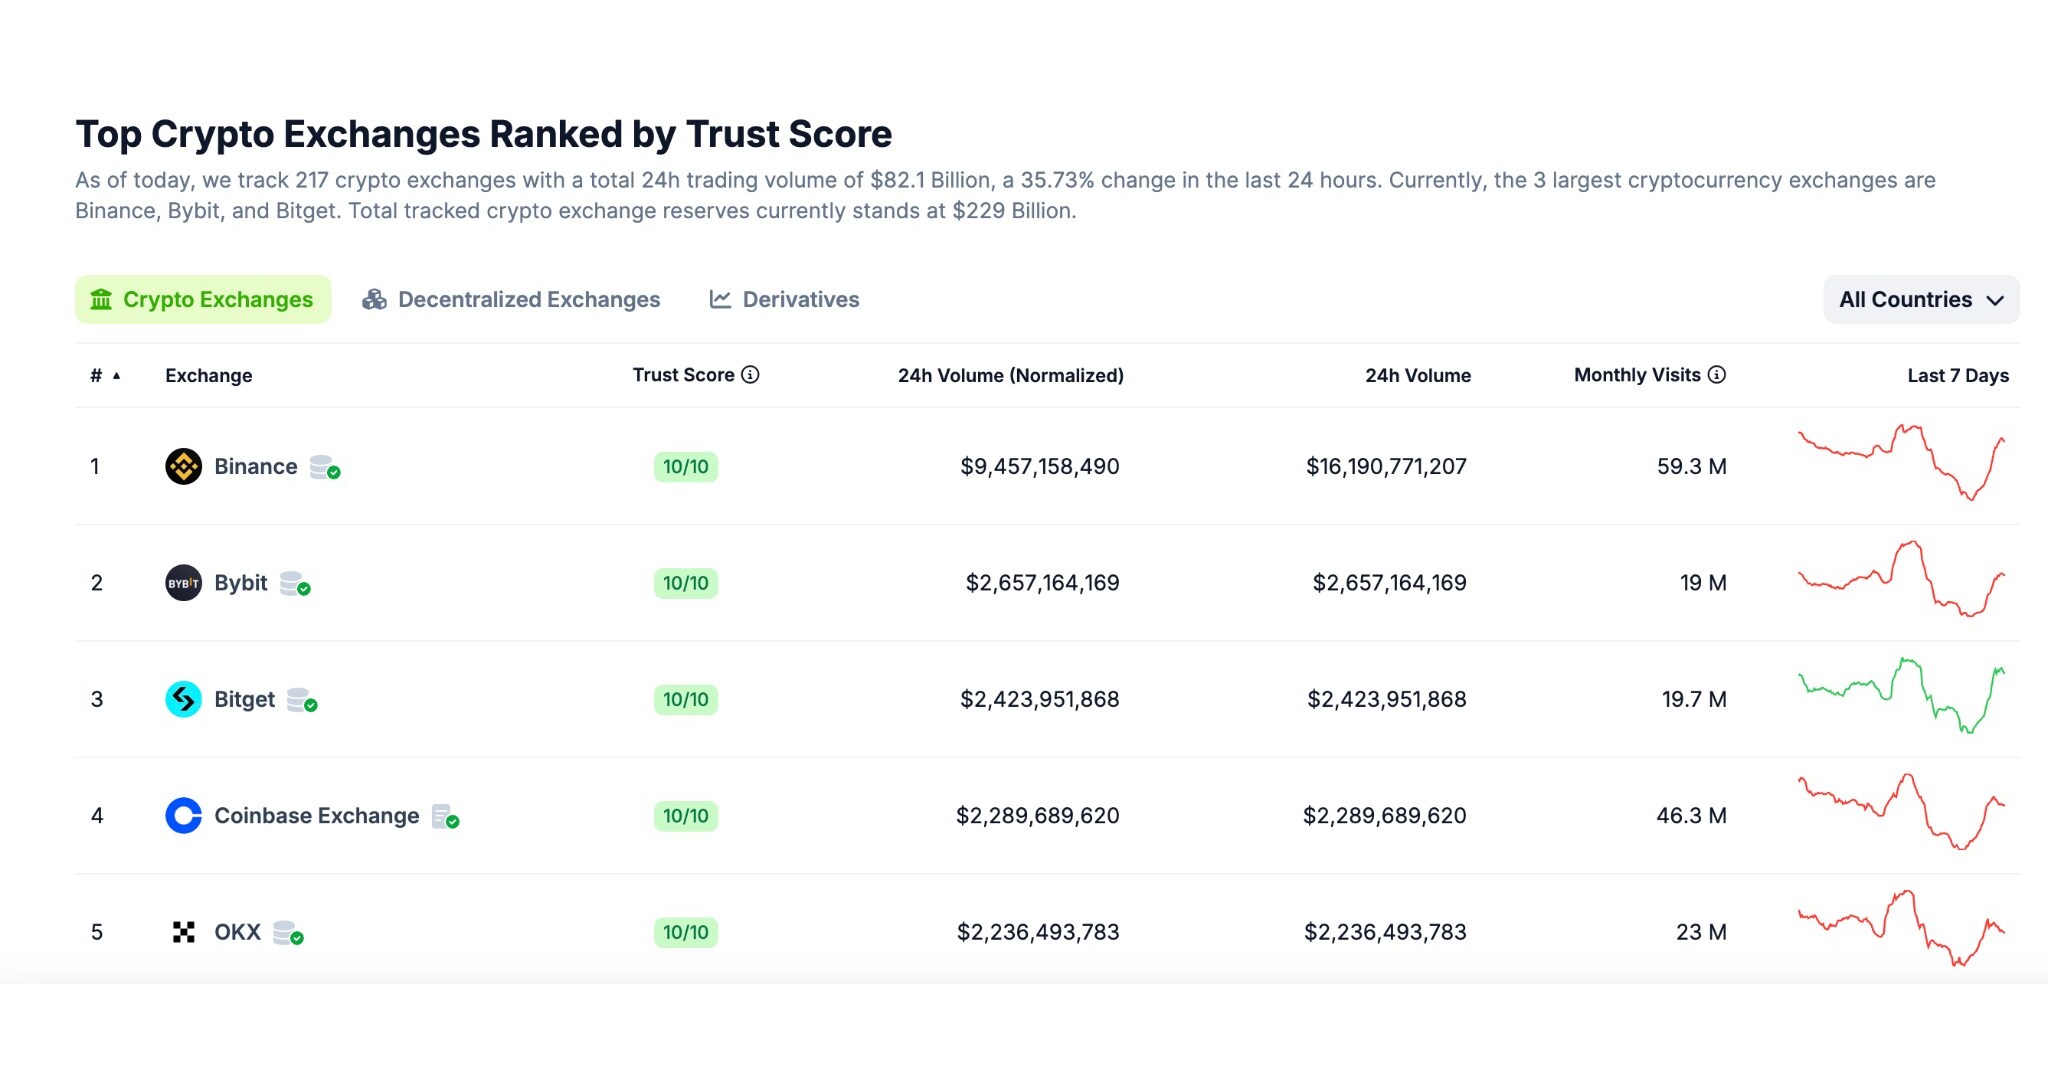
Task: Open the Trust Score info icon
Action: pyautogui.click(x=751, y=375)
